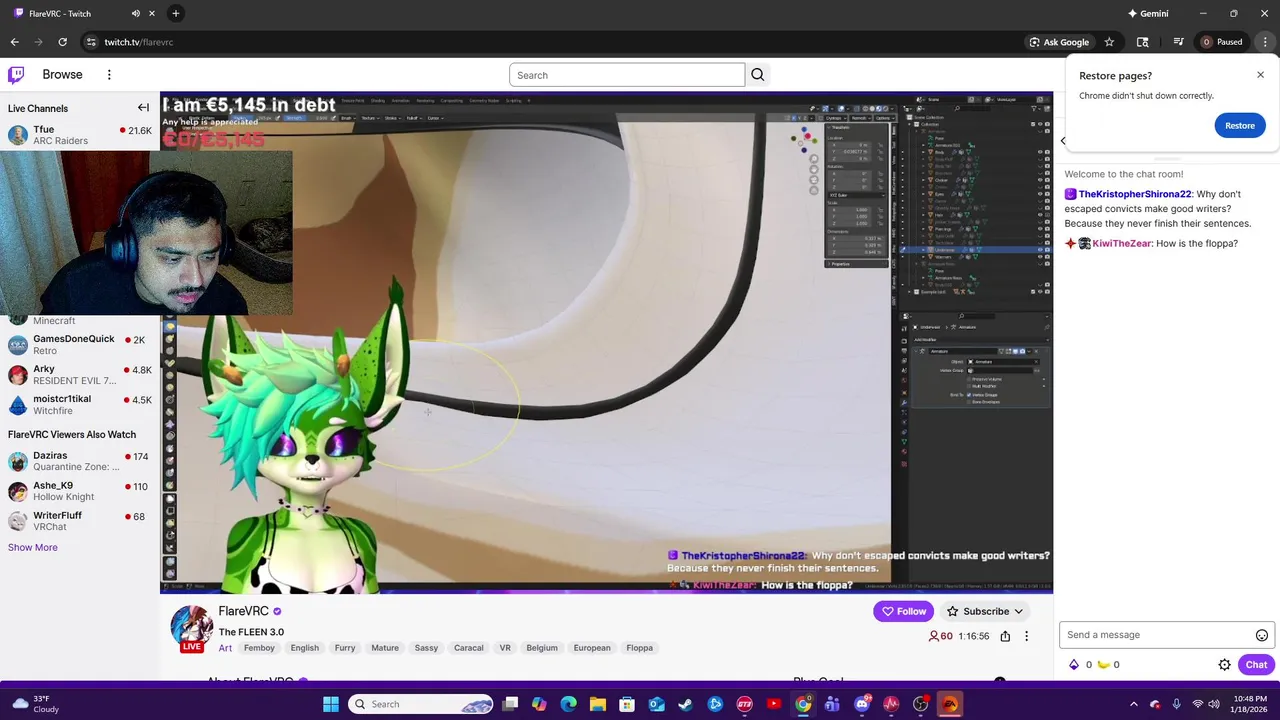
Task: Open the Browse page
Action: 62,75
